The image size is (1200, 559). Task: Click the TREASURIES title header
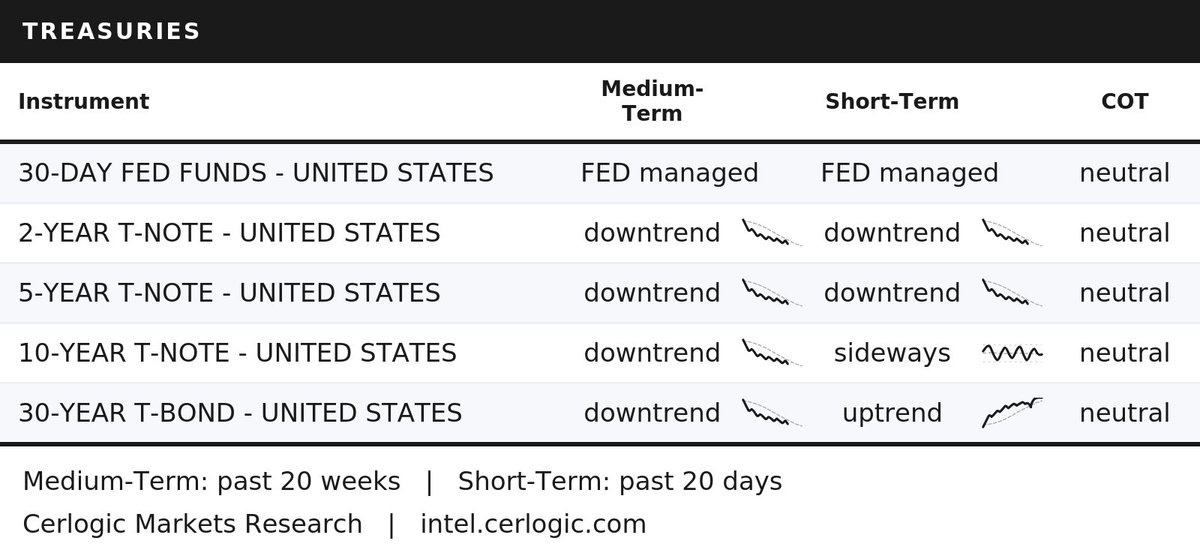pos(111,31)
